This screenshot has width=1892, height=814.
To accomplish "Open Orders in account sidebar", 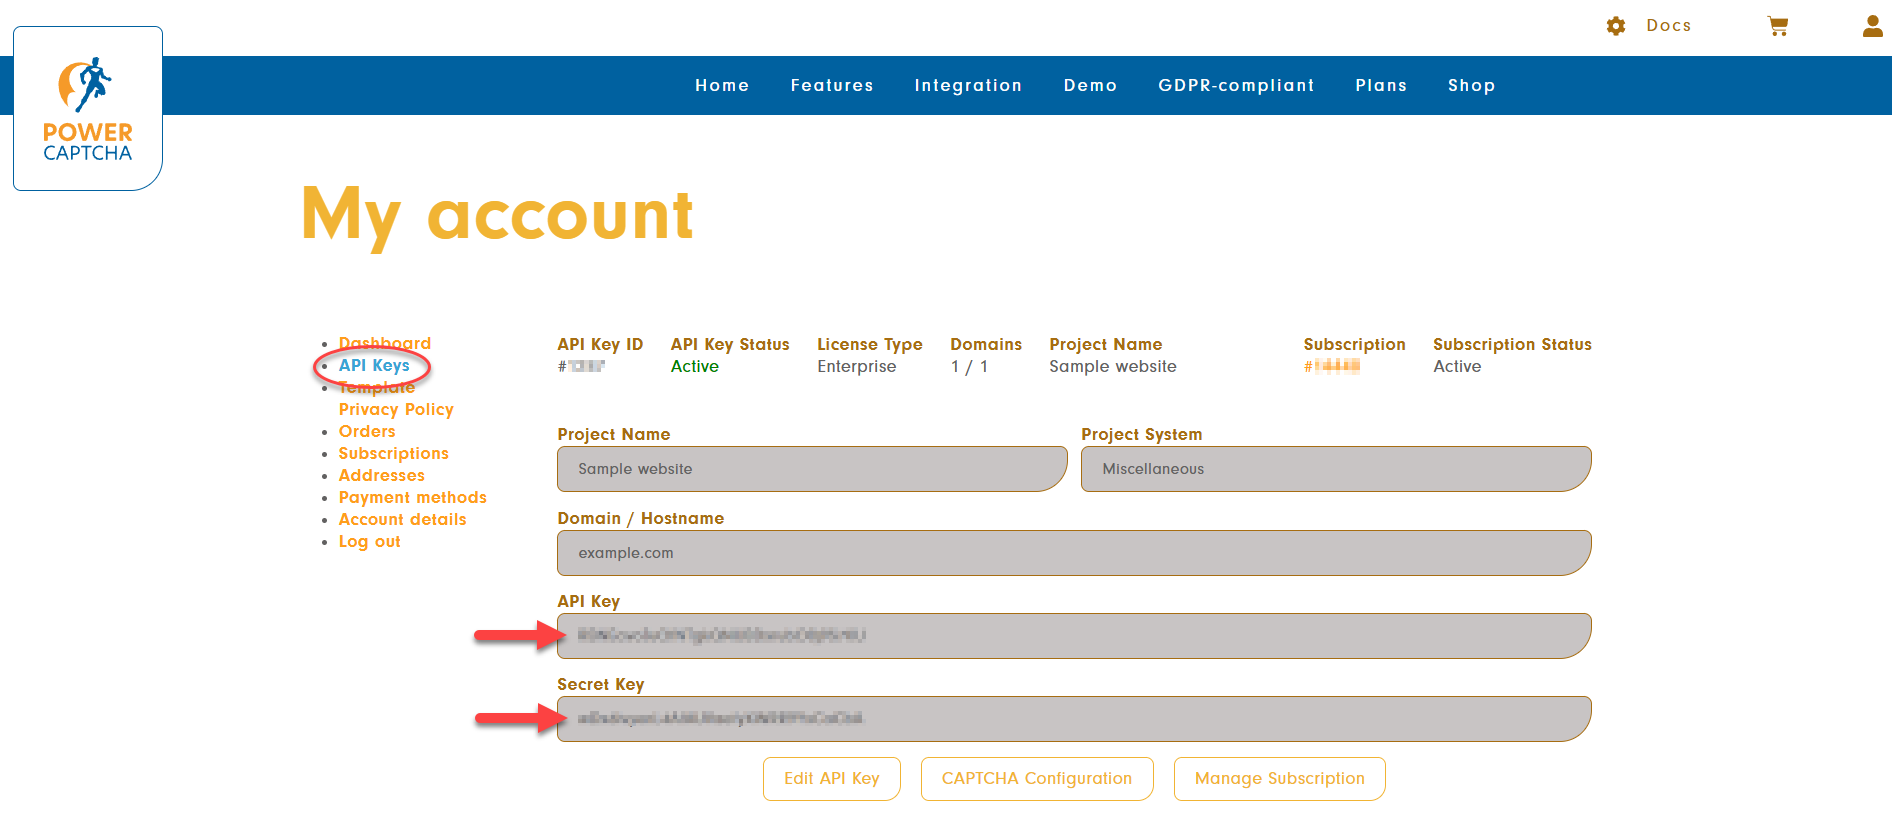I will [x=367, y=432].
